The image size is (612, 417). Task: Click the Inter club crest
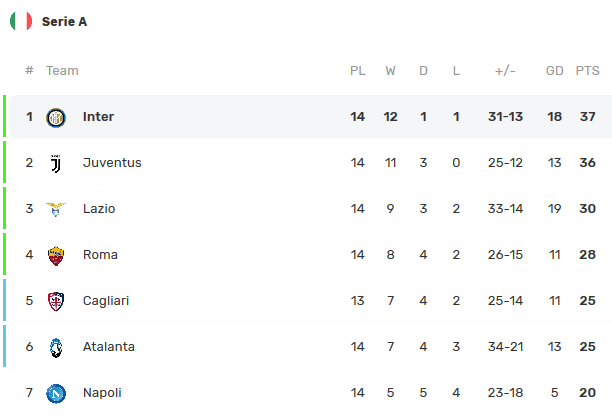coord(56,117)
